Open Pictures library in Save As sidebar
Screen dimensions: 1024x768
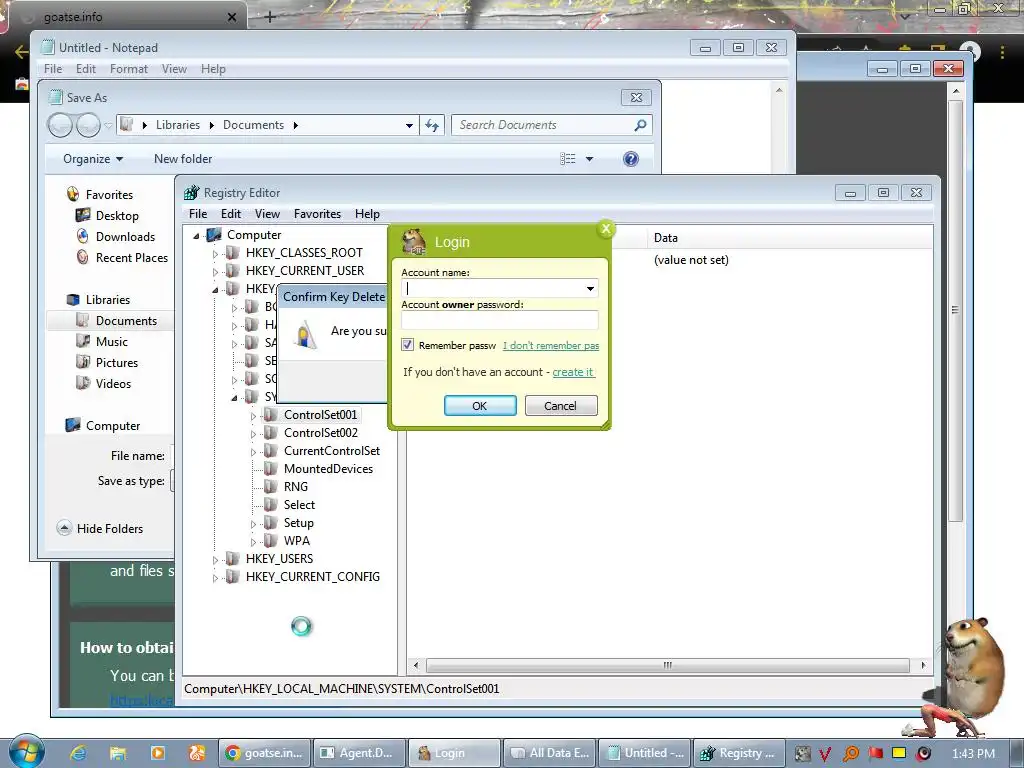point(107,362)
